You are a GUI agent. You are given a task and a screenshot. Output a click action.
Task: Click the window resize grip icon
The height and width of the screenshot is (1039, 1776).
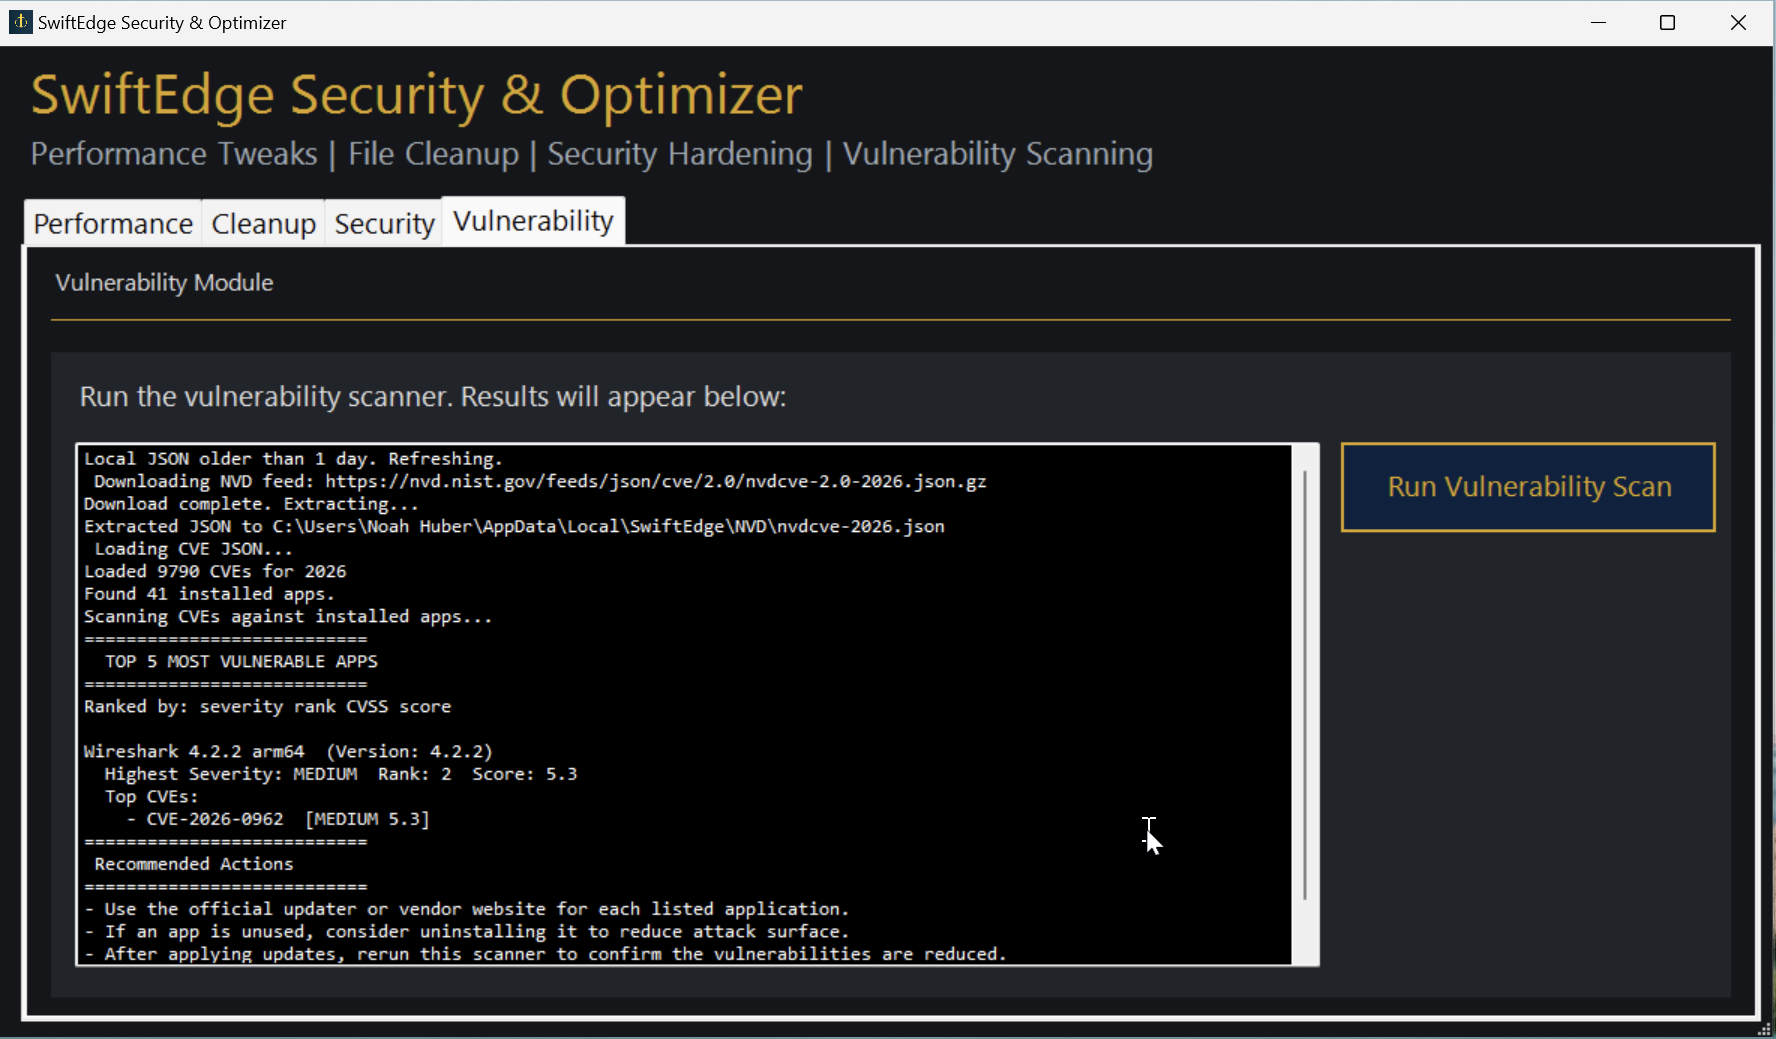point(1764,1029)
